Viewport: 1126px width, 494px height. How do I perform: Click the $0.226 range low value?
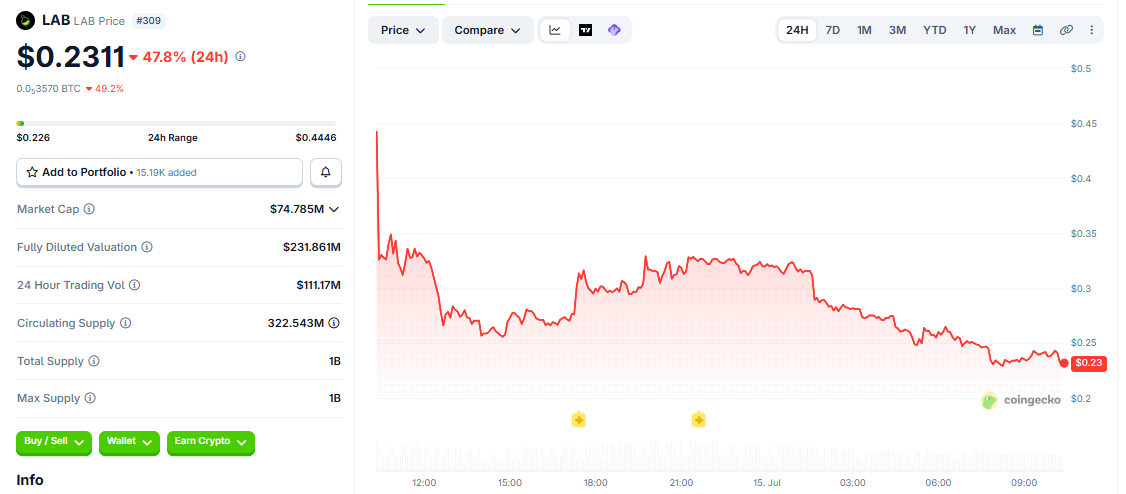(33, 138)
